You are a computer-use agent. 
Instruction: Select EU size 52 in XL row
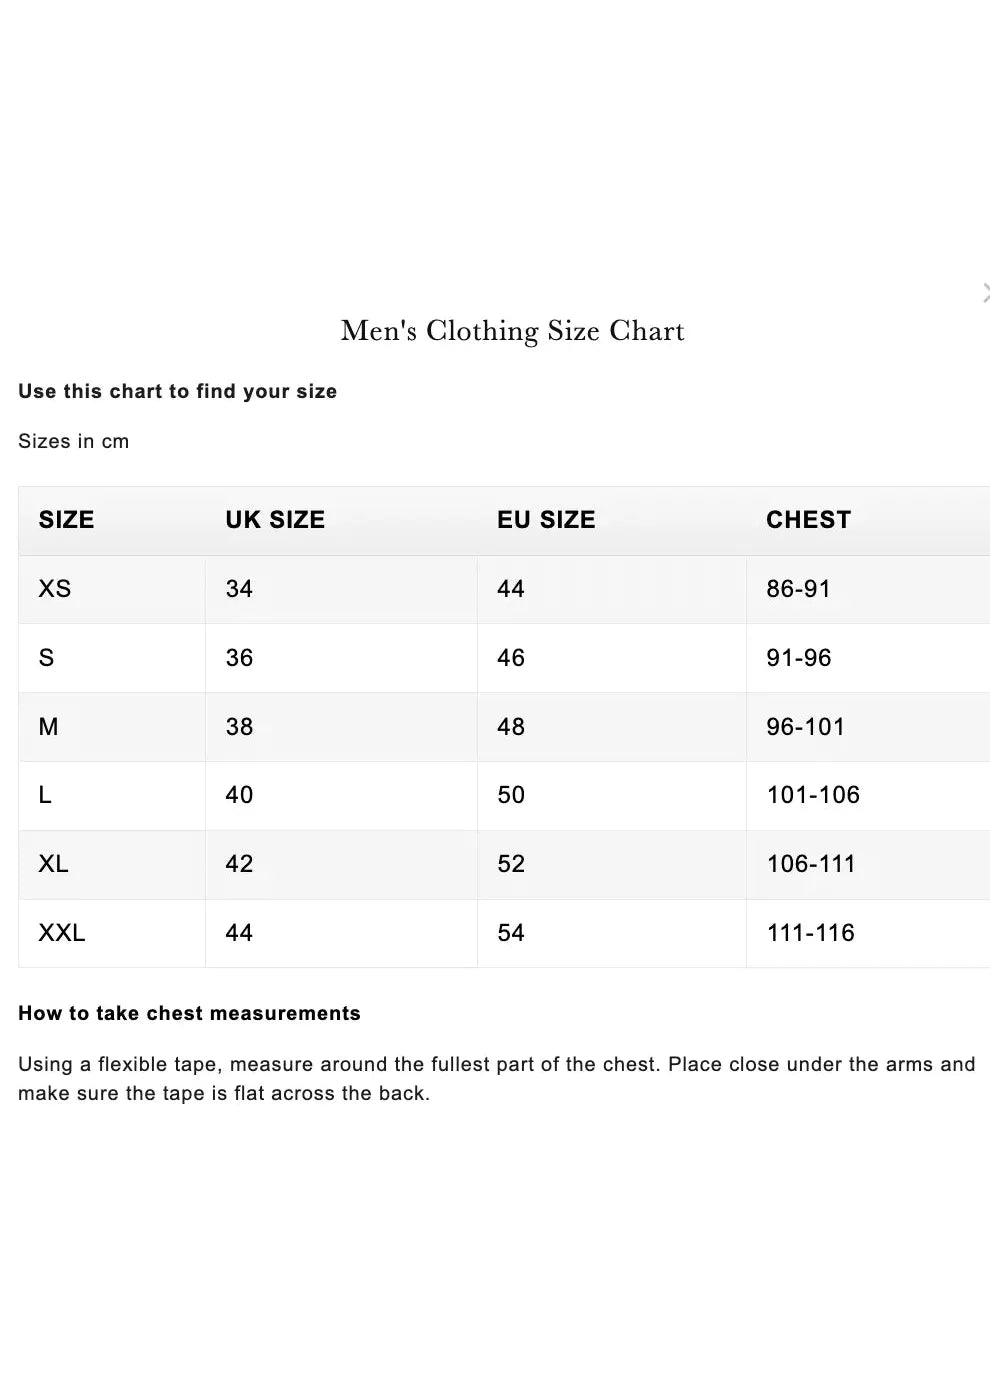tap(511, 864)
